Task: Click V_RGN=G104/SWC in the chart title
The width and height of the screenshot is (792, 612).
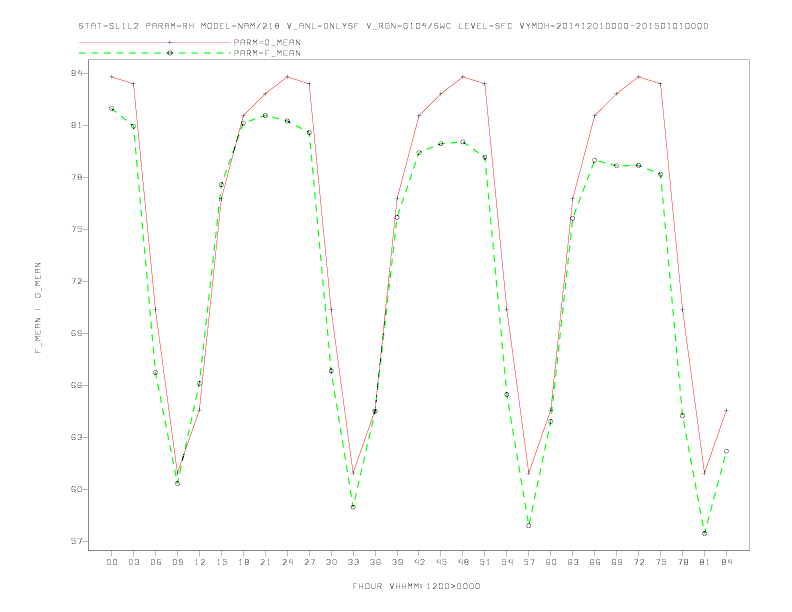Action: pos(408,26)
